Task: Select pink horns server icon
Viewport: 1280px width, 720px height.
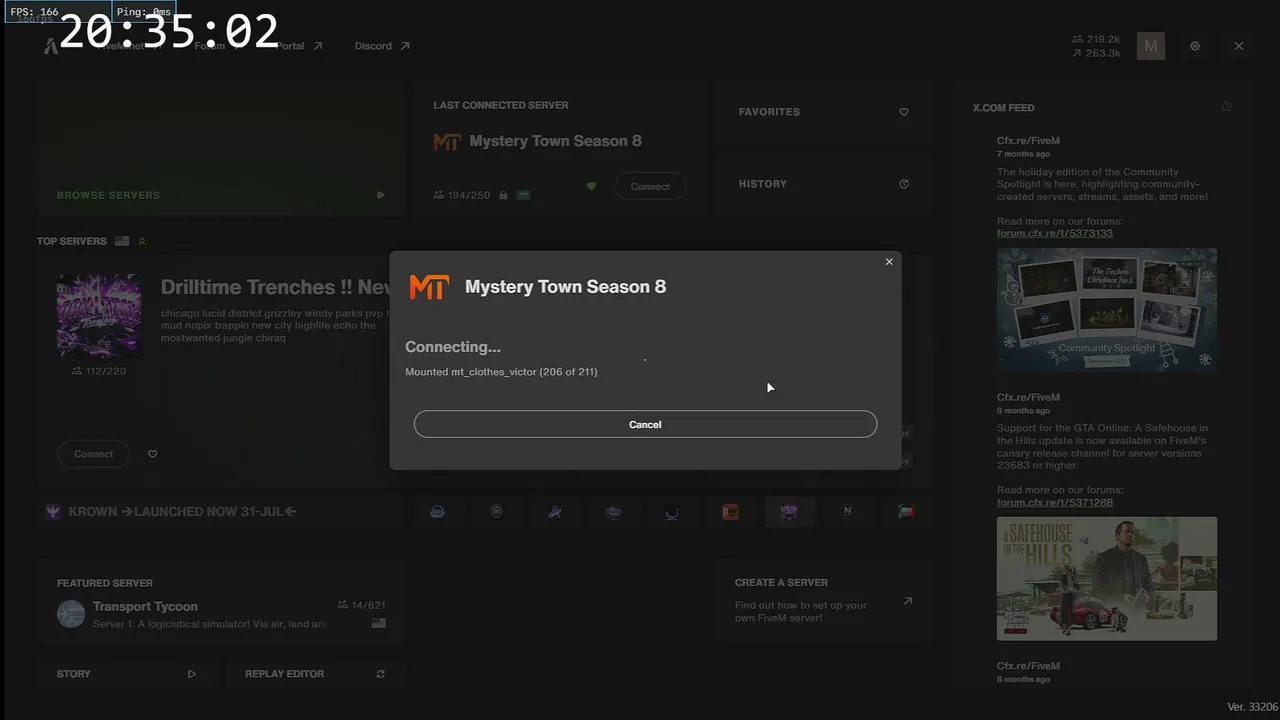Action: 672,512
